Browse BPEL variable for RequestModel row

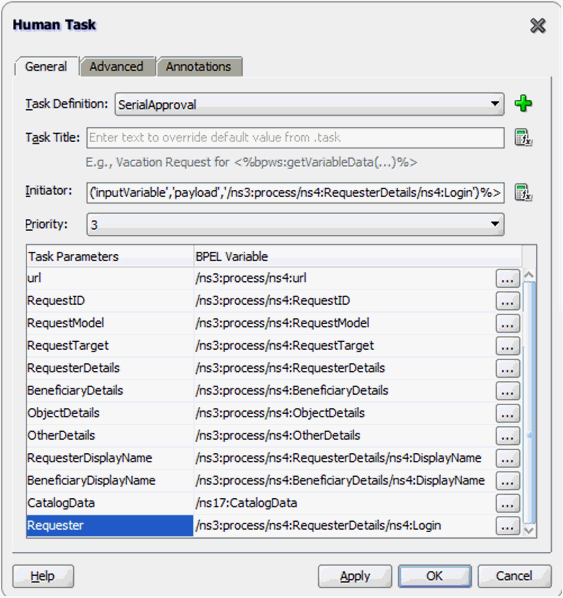507,323
